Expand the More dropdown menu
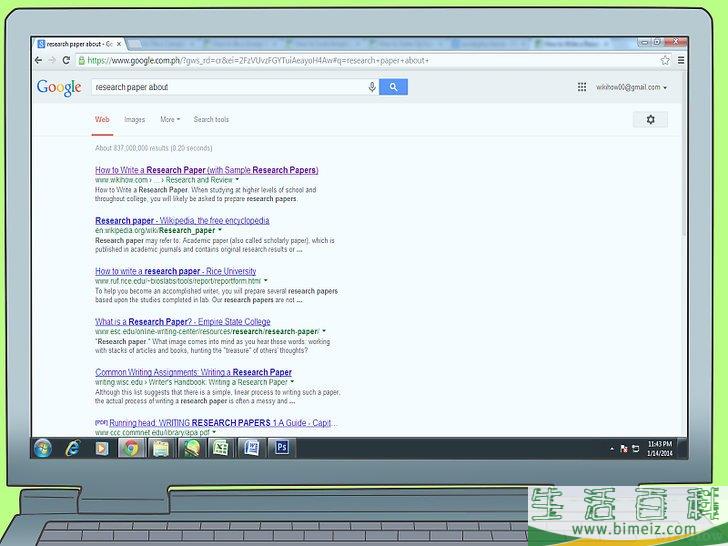 170,120
